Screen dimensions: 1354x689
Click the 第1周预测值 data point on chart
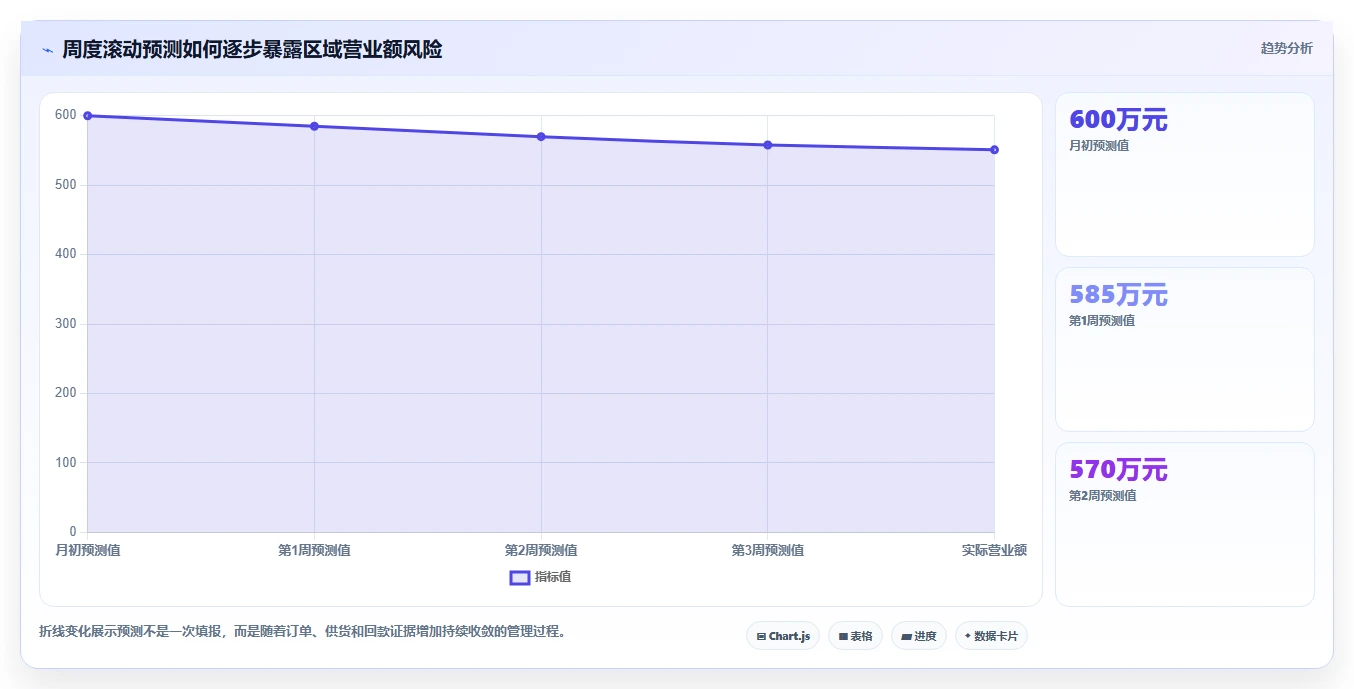point(314,126)
